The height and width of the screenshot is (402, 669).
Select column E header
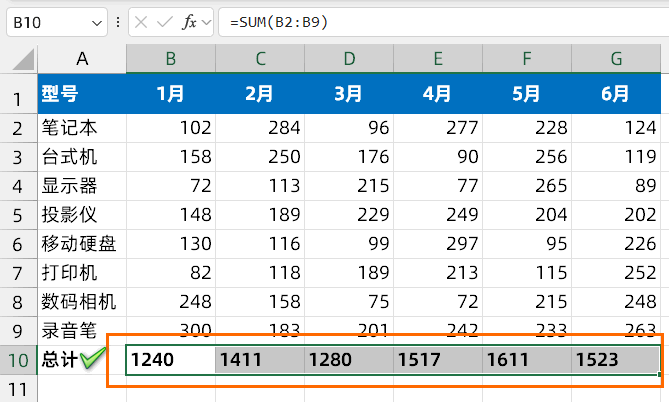pos(438,59)
